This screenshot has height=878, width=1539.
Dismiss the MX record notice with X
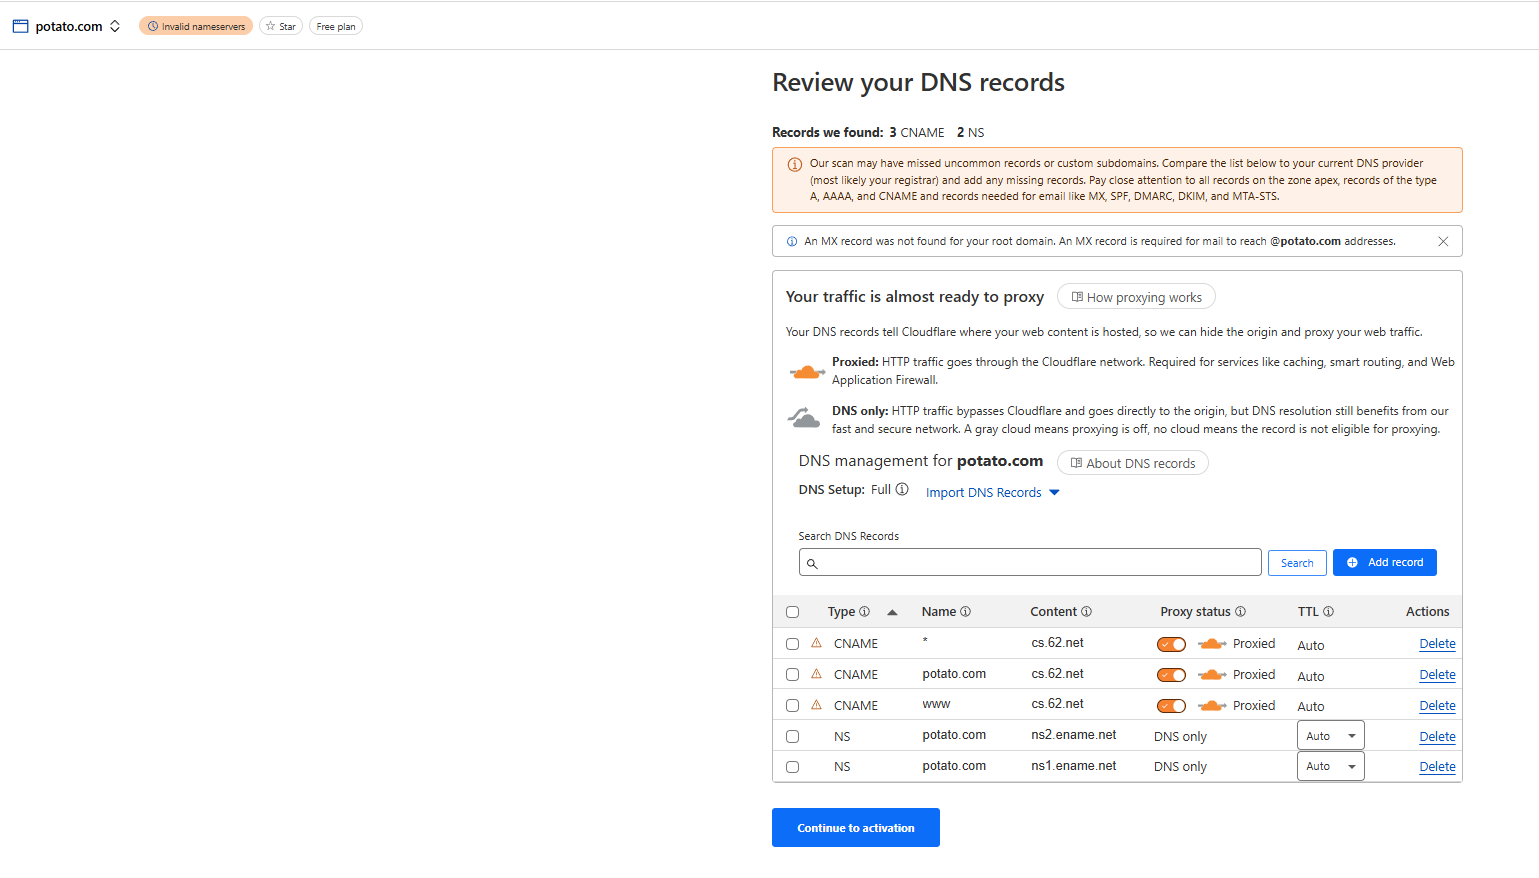[x=1443, y=241]
